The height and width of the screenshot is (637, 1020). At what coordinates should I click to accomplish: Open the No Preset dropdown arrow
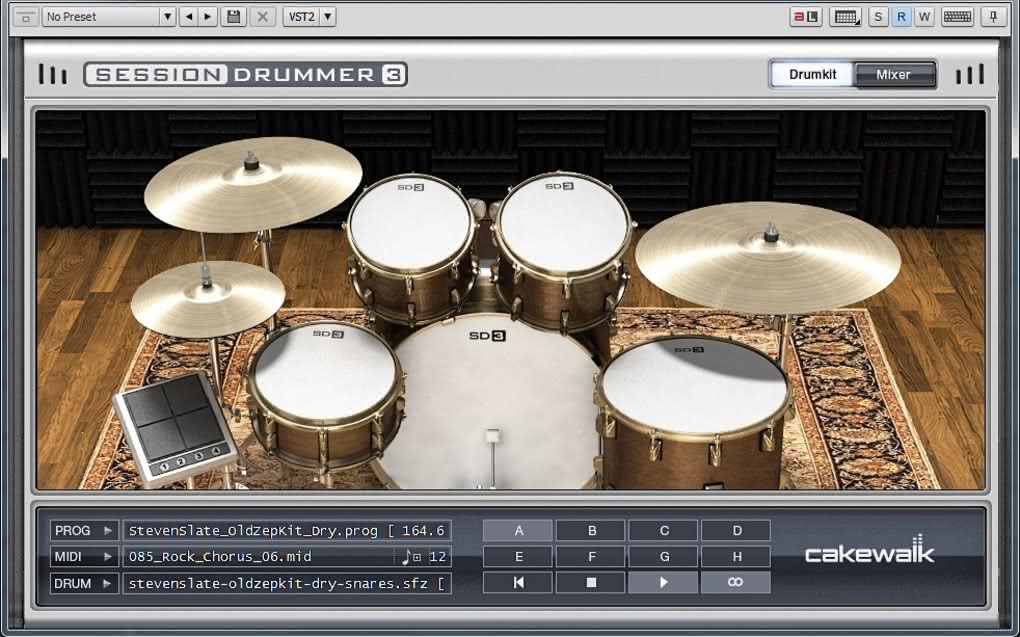168,17
